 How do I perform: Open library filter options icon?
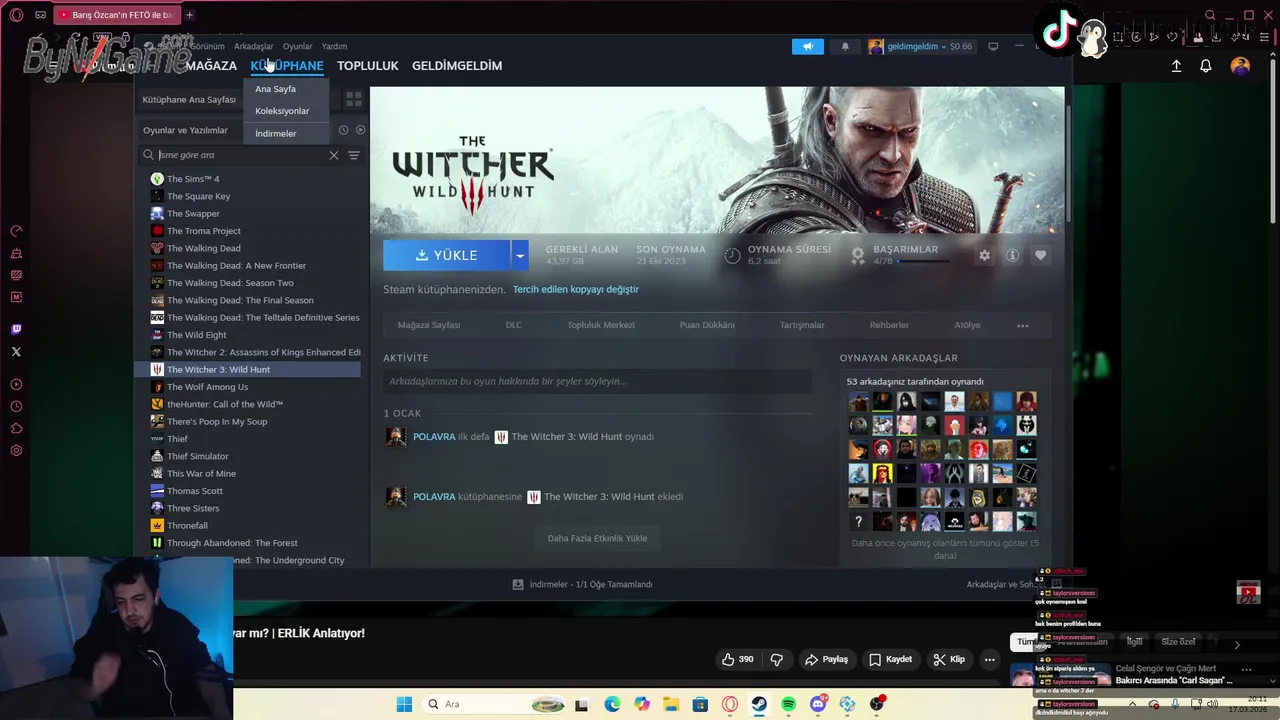pyautogui.click(x=353, y=155)
